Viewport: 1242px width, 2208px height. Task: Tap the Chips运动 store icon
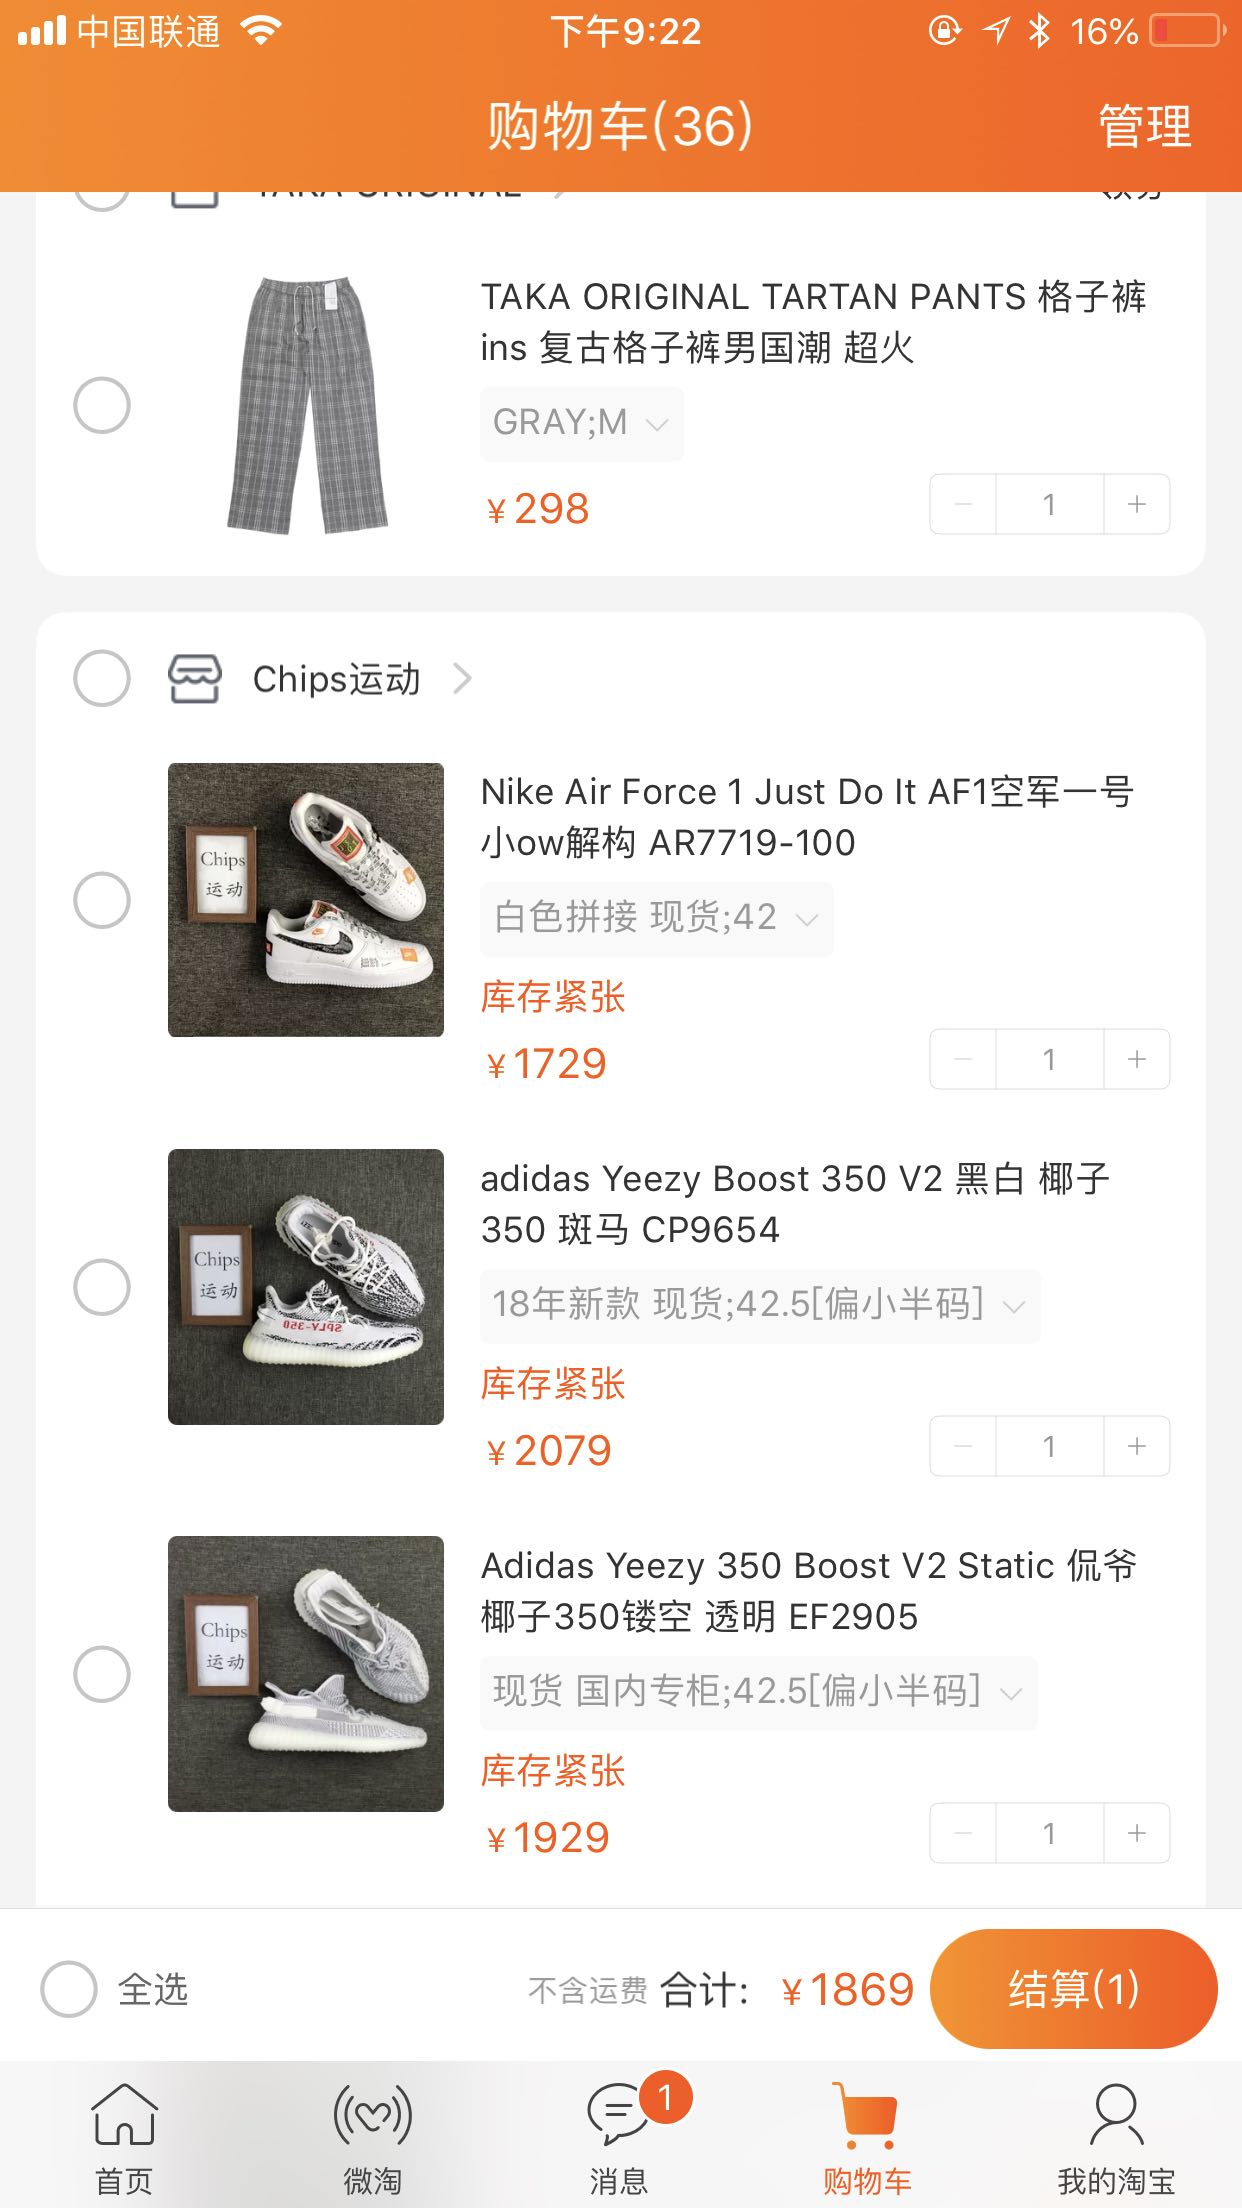point(194,680)
